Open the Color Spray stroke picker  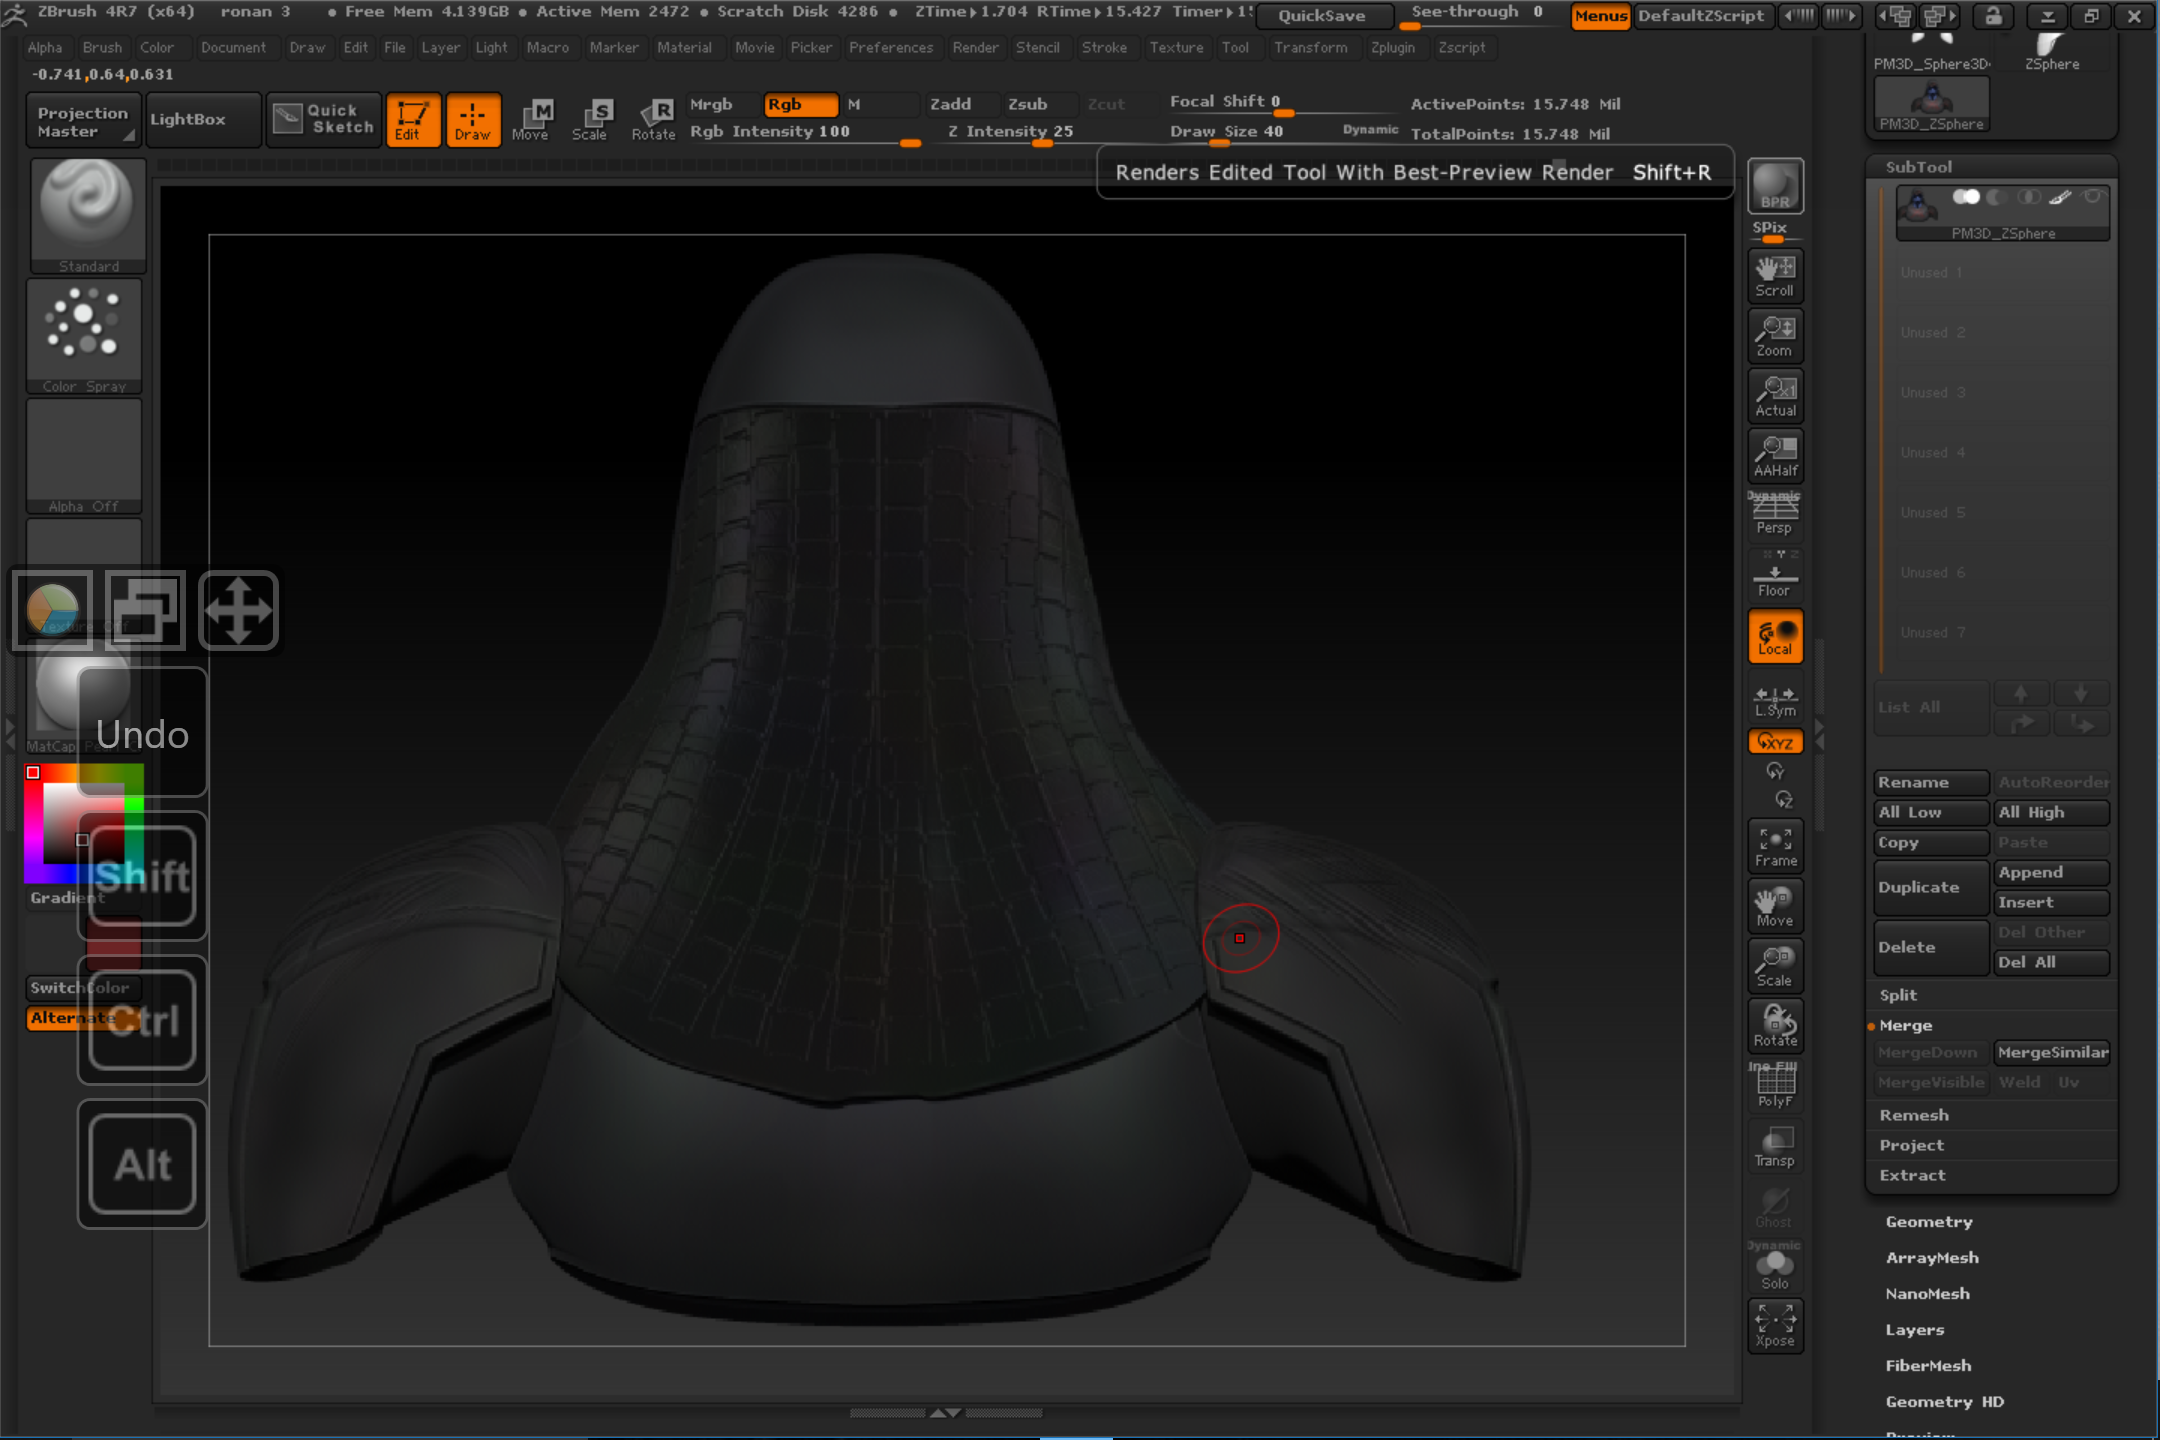point(85,336)
